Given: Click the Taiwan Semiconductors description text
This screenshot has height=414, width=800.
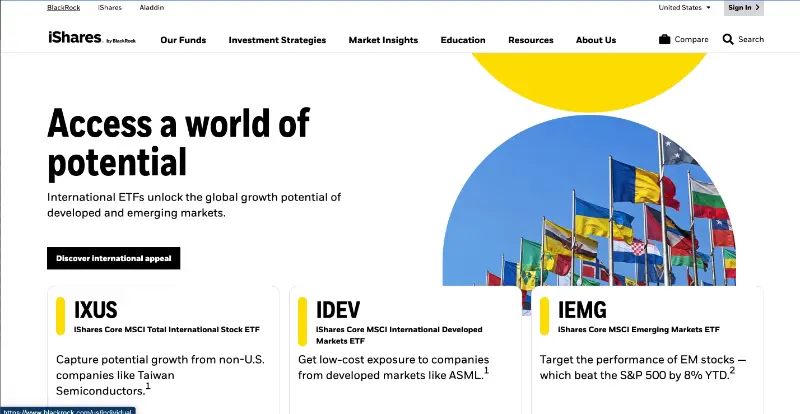Looking at the screenshot, I should pyautogui.click(x=160, y=375).
